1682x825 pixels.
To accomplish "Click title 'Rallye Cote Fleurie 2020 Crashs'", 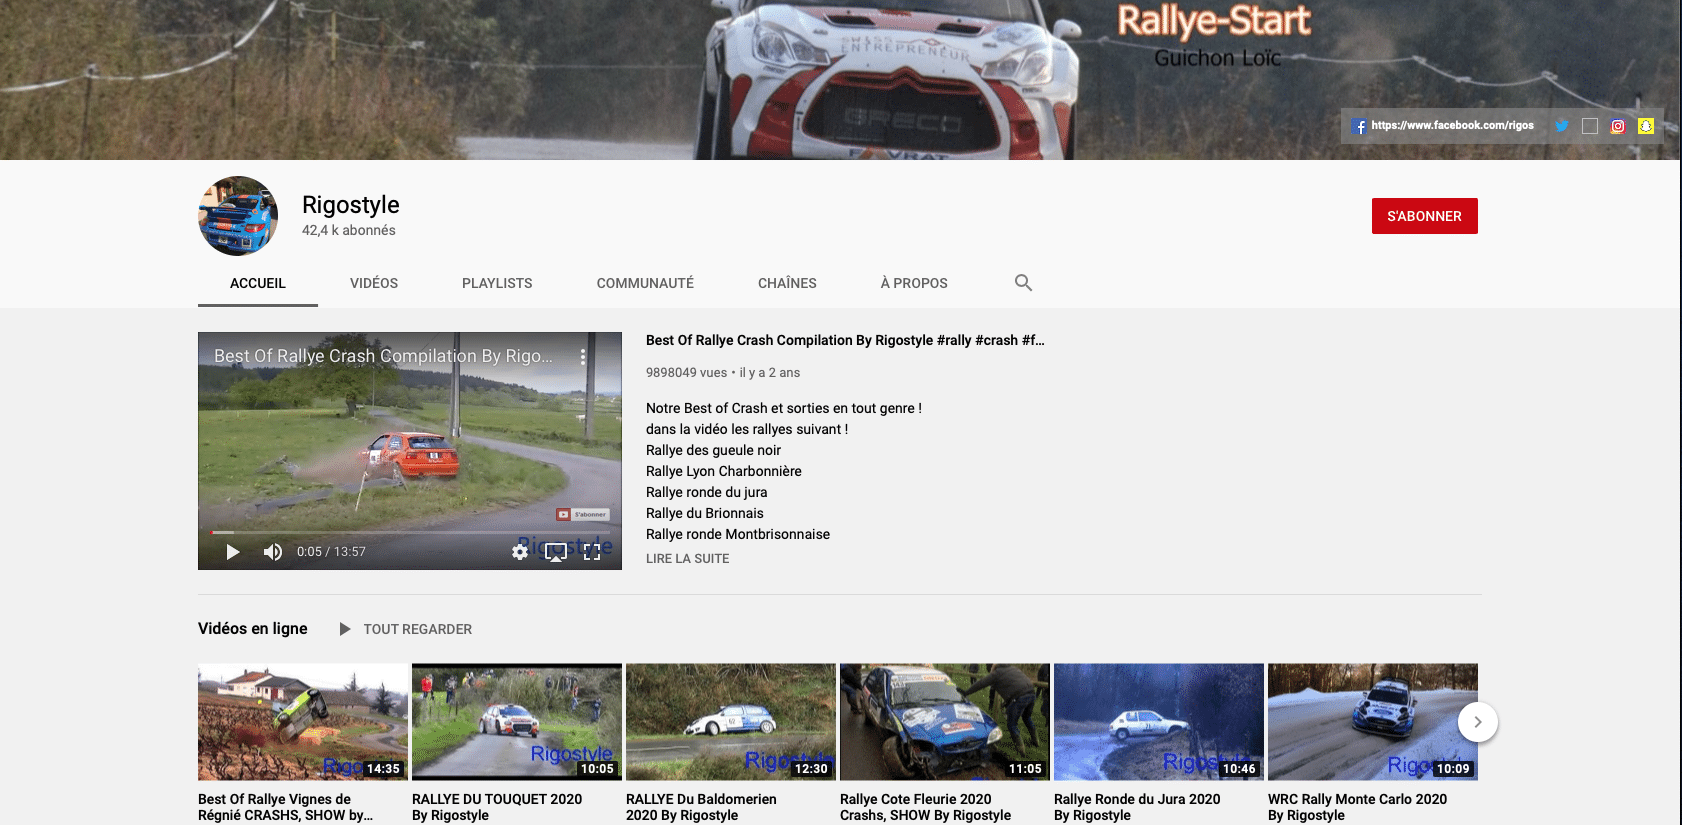I will [x=925, y=807].
